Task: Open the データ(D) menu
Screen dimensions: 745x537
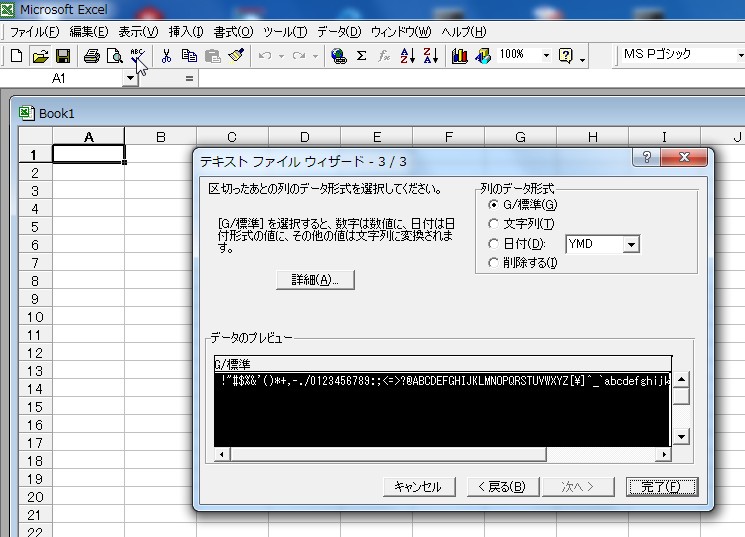Action: click(x=339, y=32)
